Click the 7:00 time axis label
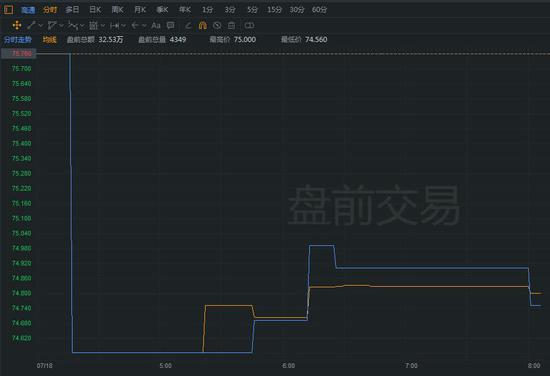 (411, 366)
